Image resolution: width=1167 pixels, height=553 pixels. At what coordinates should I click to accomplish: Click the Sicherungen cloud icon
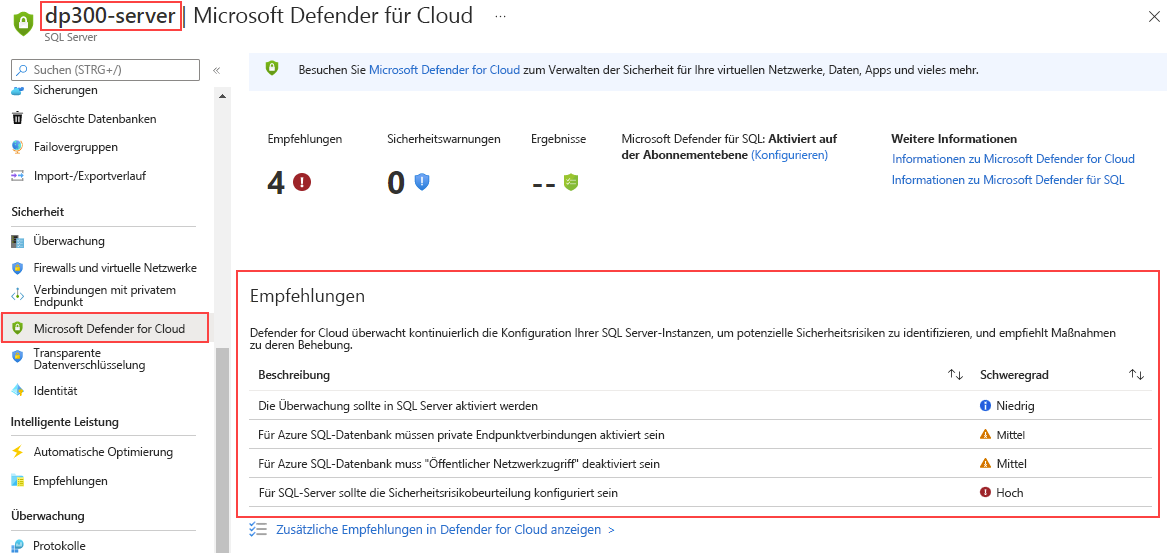[x=18, y=90]
